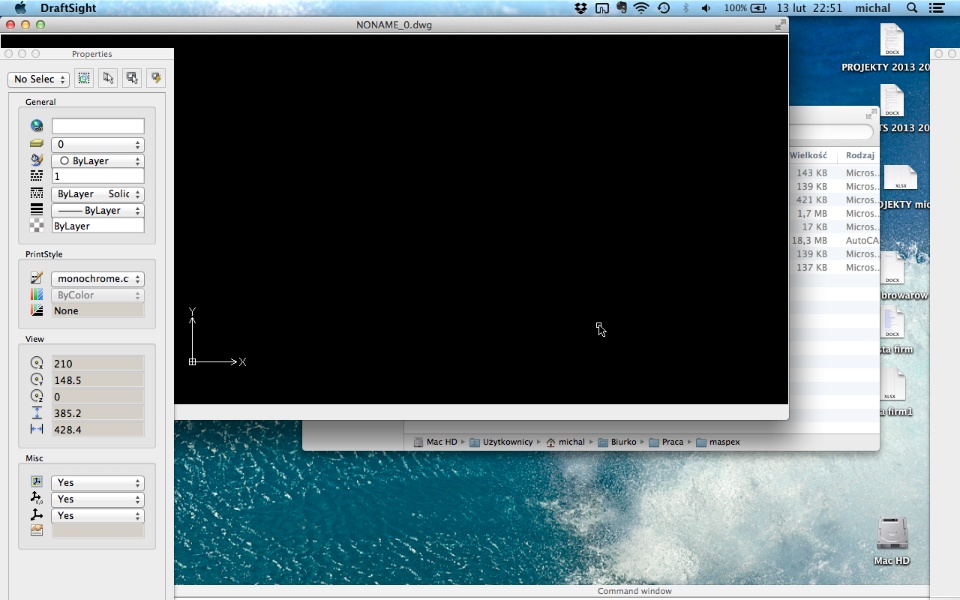The image size is (960, 600).
Task: Click the line color icon in General
Action: 37,160
